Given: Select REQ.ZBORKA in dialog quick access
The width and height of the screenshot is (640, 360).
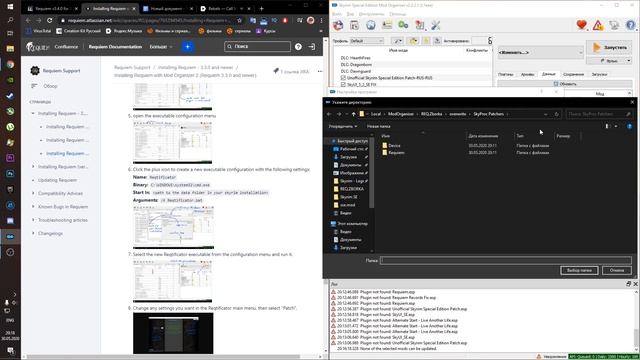Looking at the screenshot, I should pyautogui.click(x=351, y=189).
